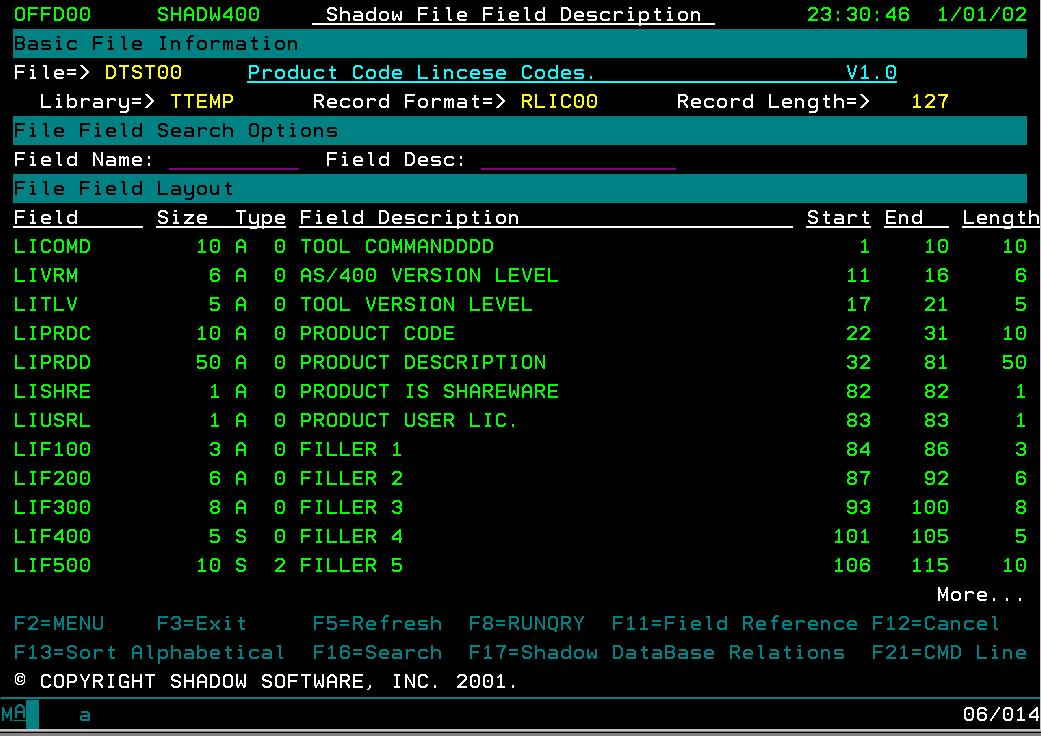Select F3=Exit to leave the screen

202,624
